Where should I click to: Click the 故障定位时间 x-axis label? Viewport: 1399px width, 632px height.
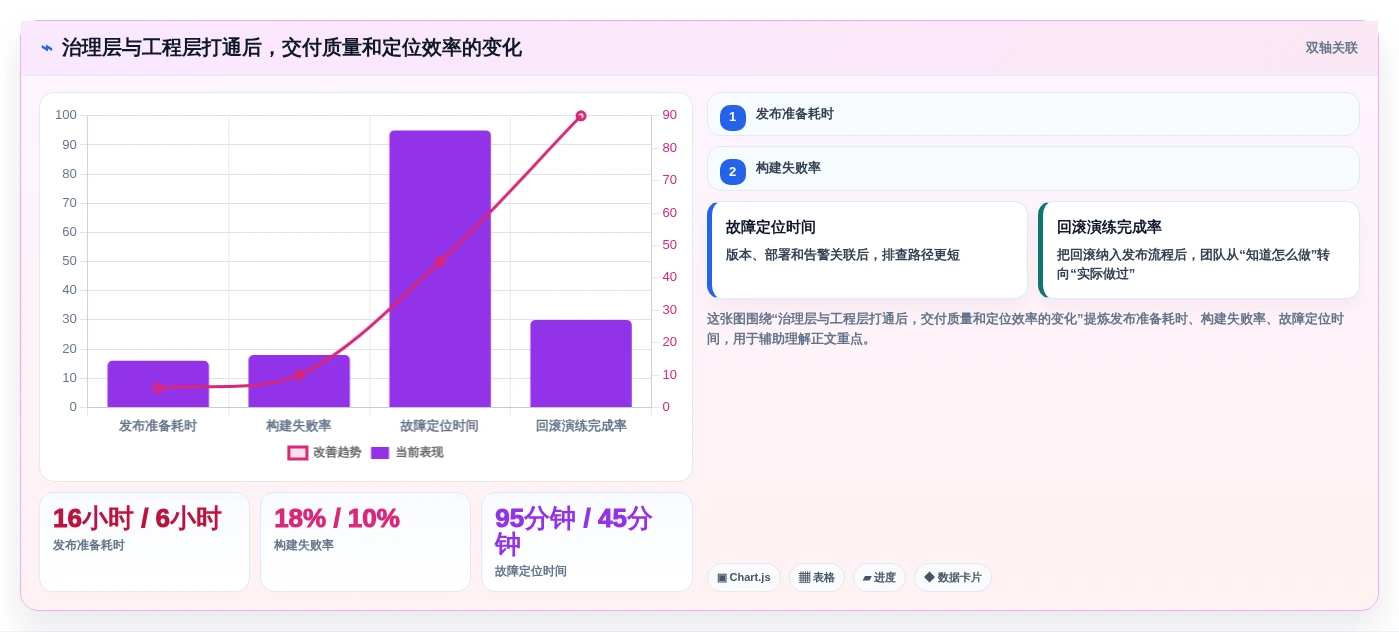[440, 426]
